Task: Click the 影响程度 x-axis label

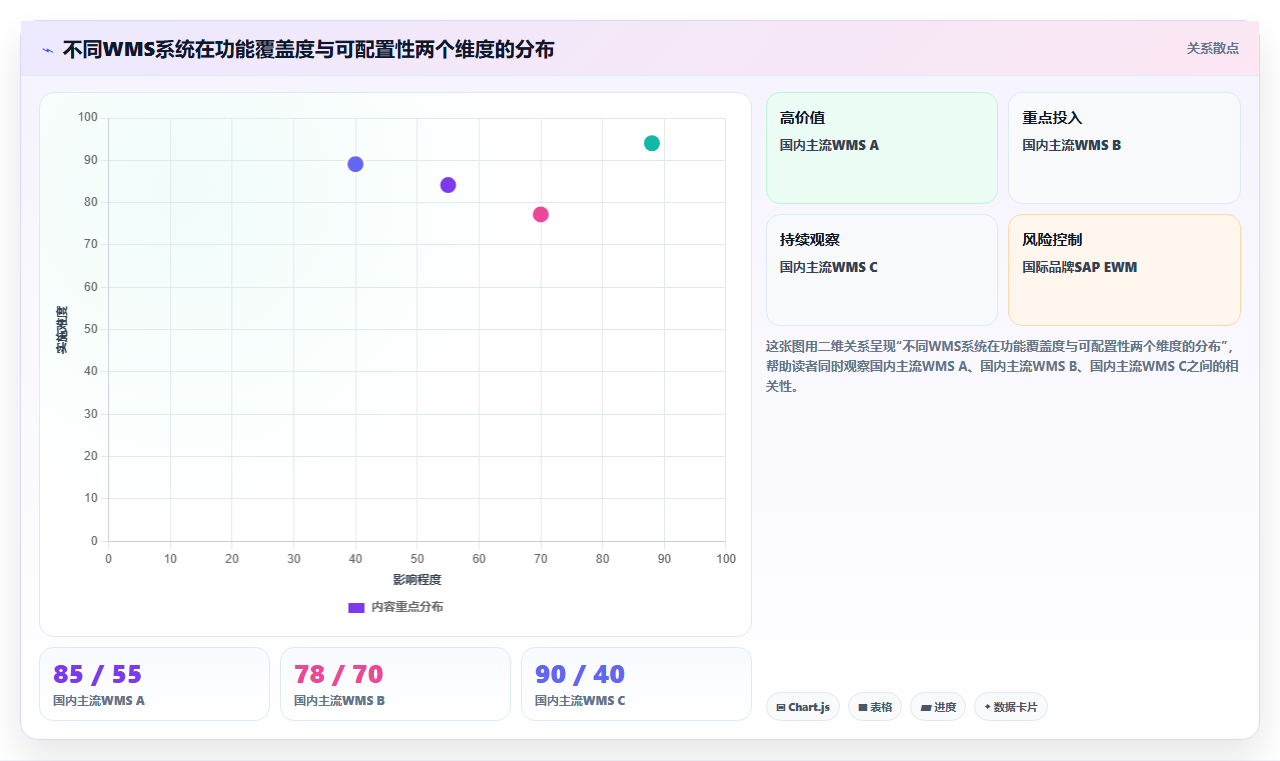Action: (417, 580)
